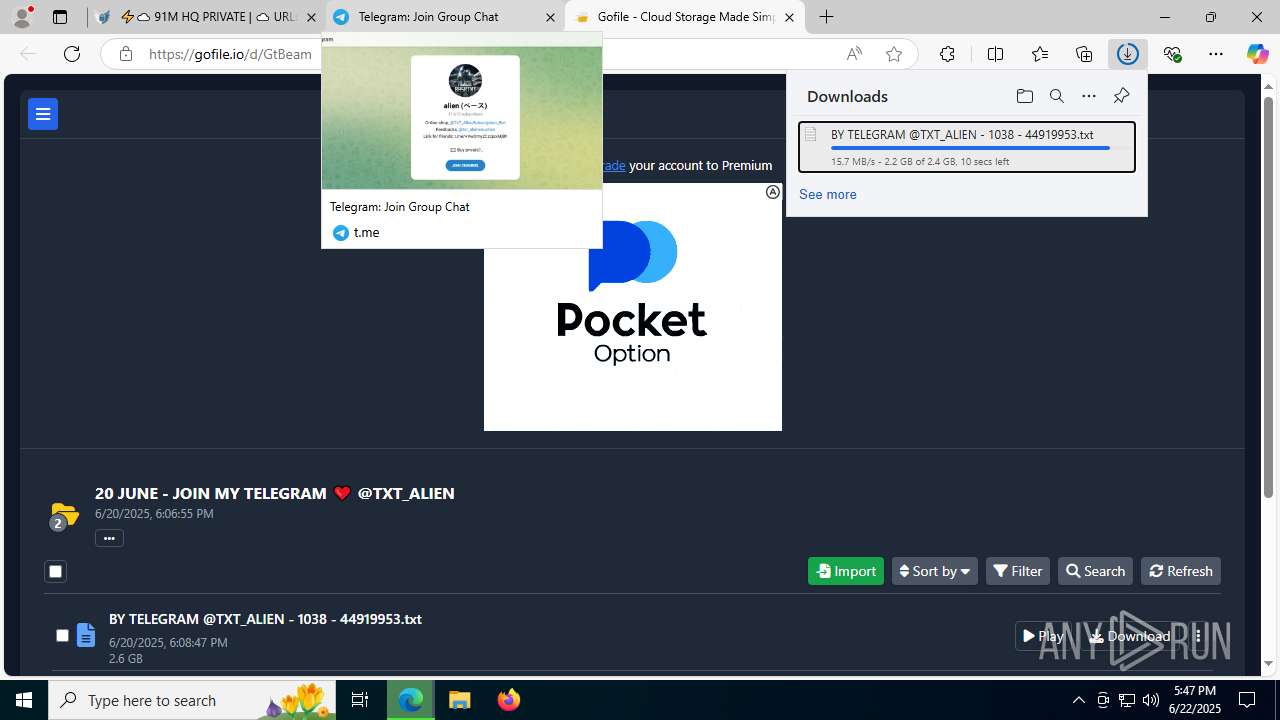This screenshot has height=720, width=1280.
Task: Open volume control in system tray
Action: (1150, 700)
